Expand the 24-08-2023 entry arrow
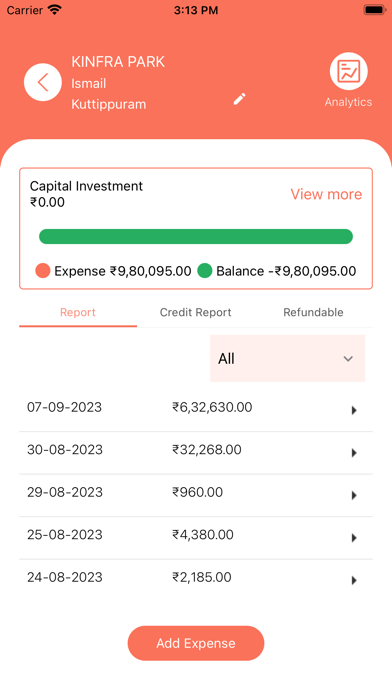Screen dimensions: 392x696 click(x=354, y=580)
